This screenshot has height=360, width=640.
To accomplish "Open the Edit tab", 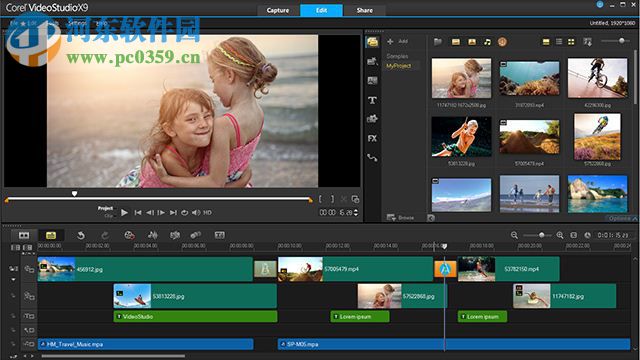I will point(322,10).
